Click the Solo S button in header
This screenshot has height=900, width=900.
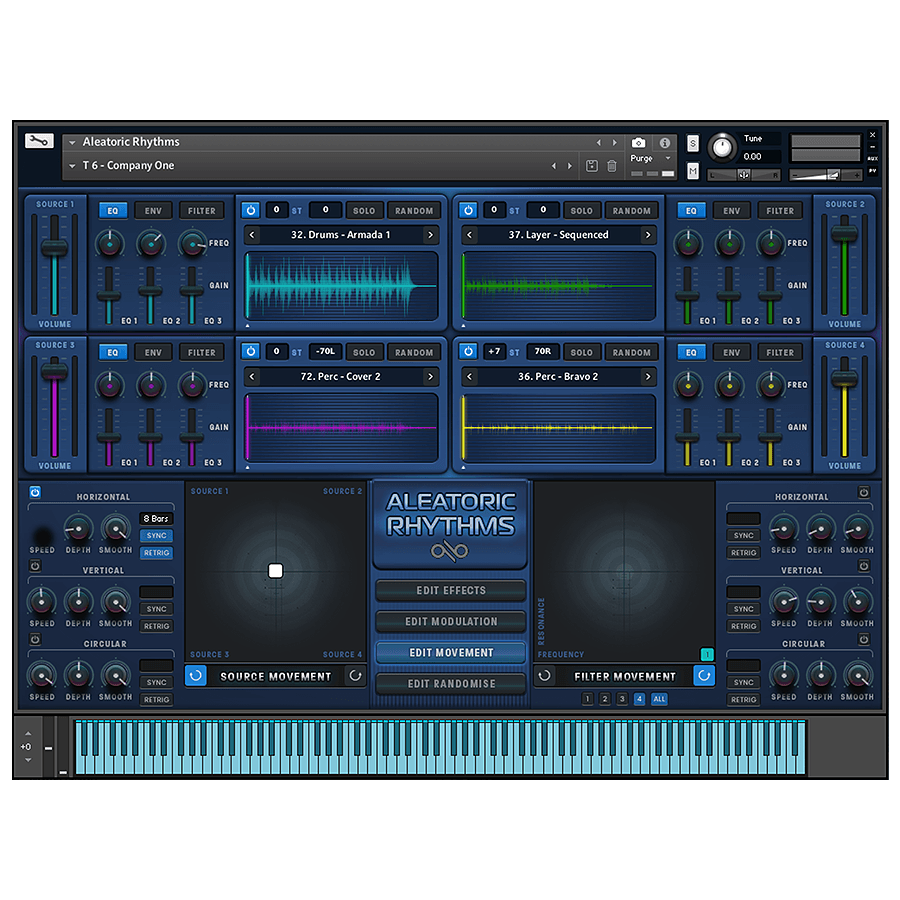tap(693, 144)
